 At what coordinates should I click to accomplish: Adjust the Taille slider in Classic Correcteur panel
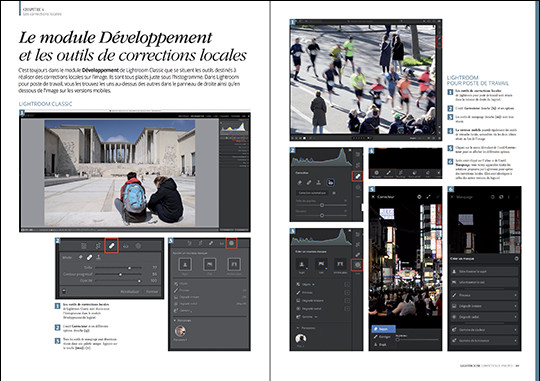pos(118,268)
